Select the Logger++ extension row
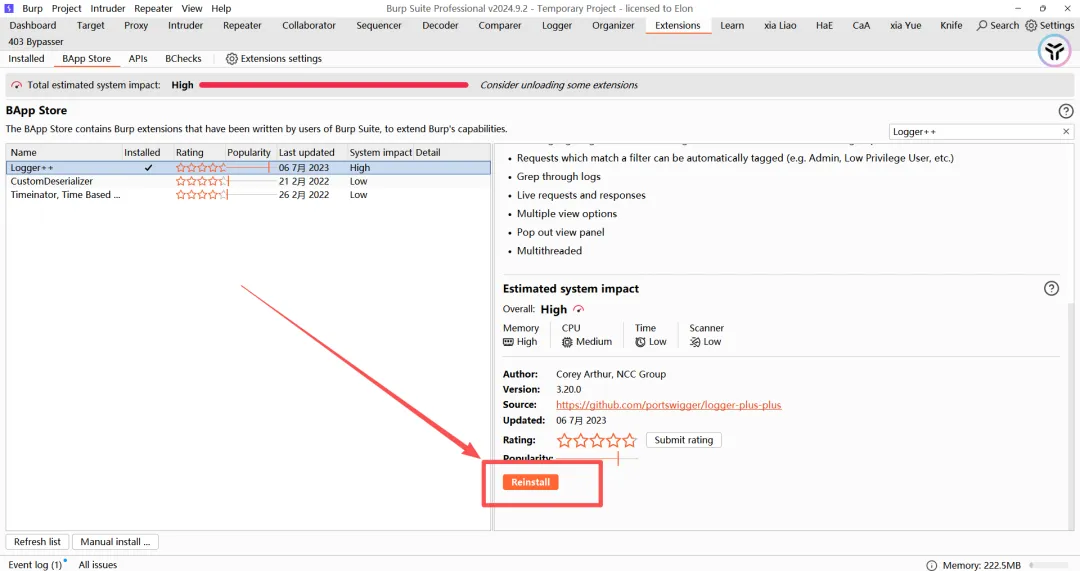1080x571 pixels. point(248,167)
